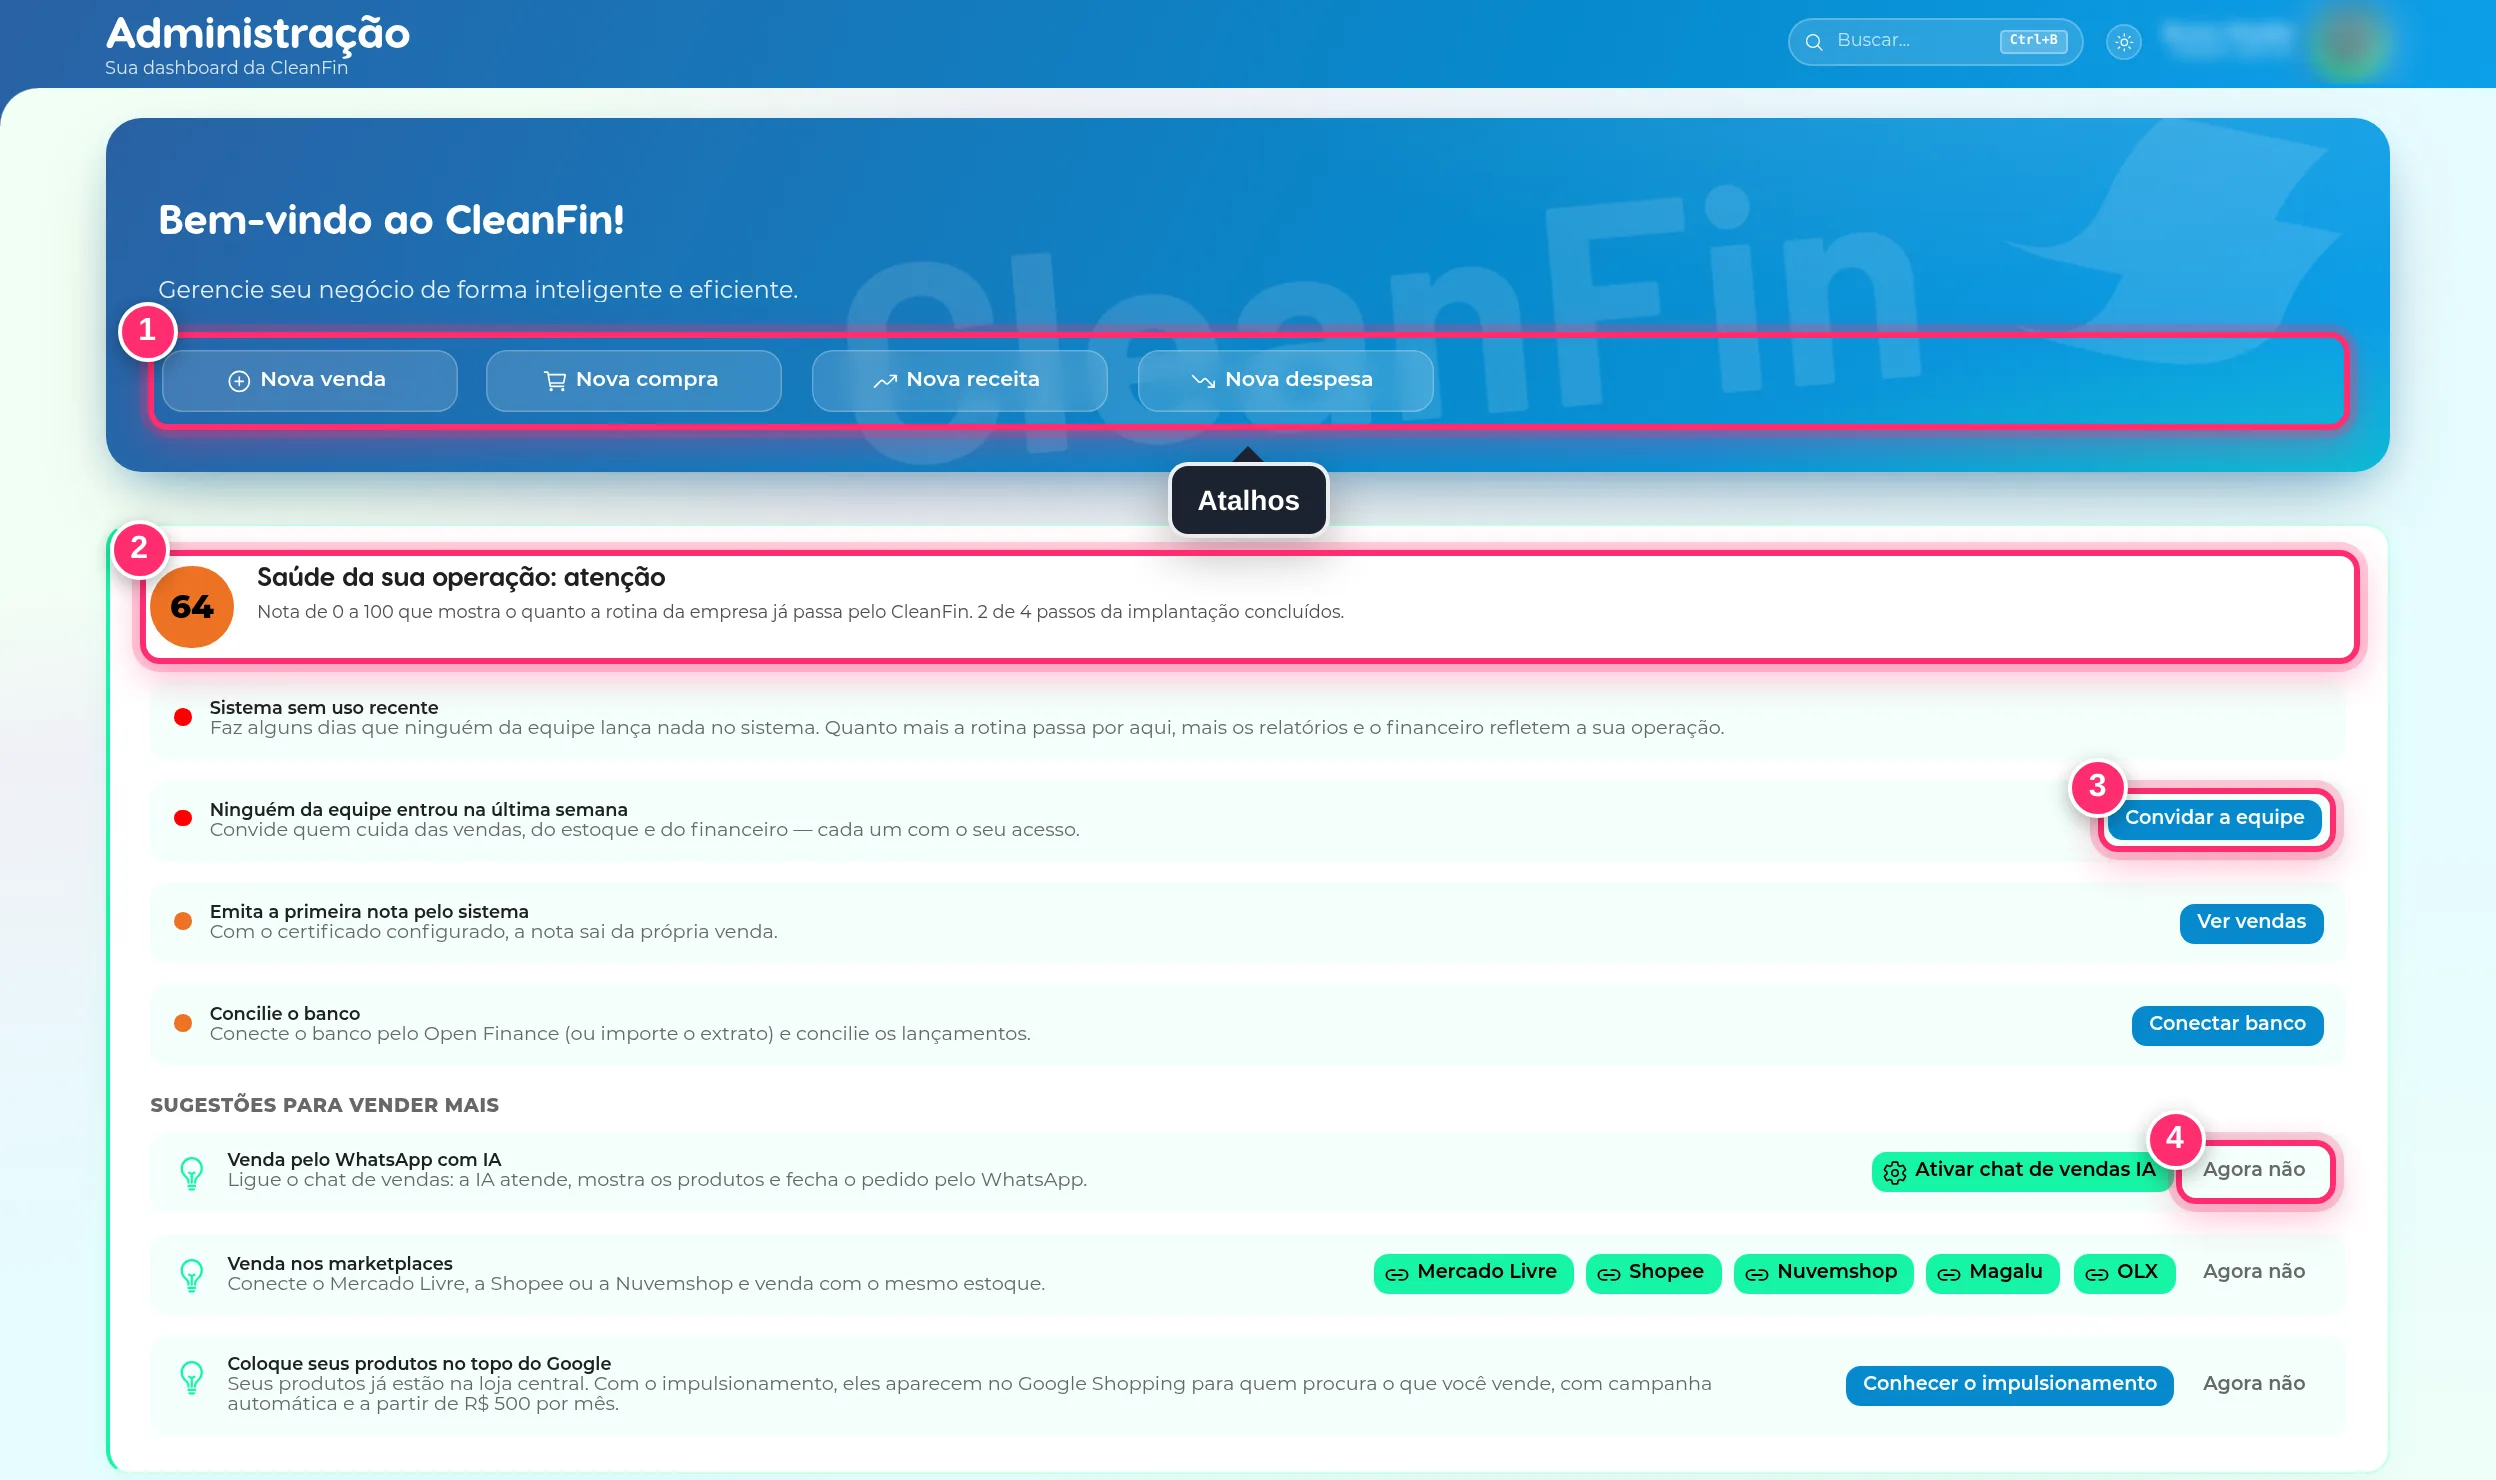Open Ver vendas
This screenshot has height=1480, width=2496.
click(x=2251, y=922)
